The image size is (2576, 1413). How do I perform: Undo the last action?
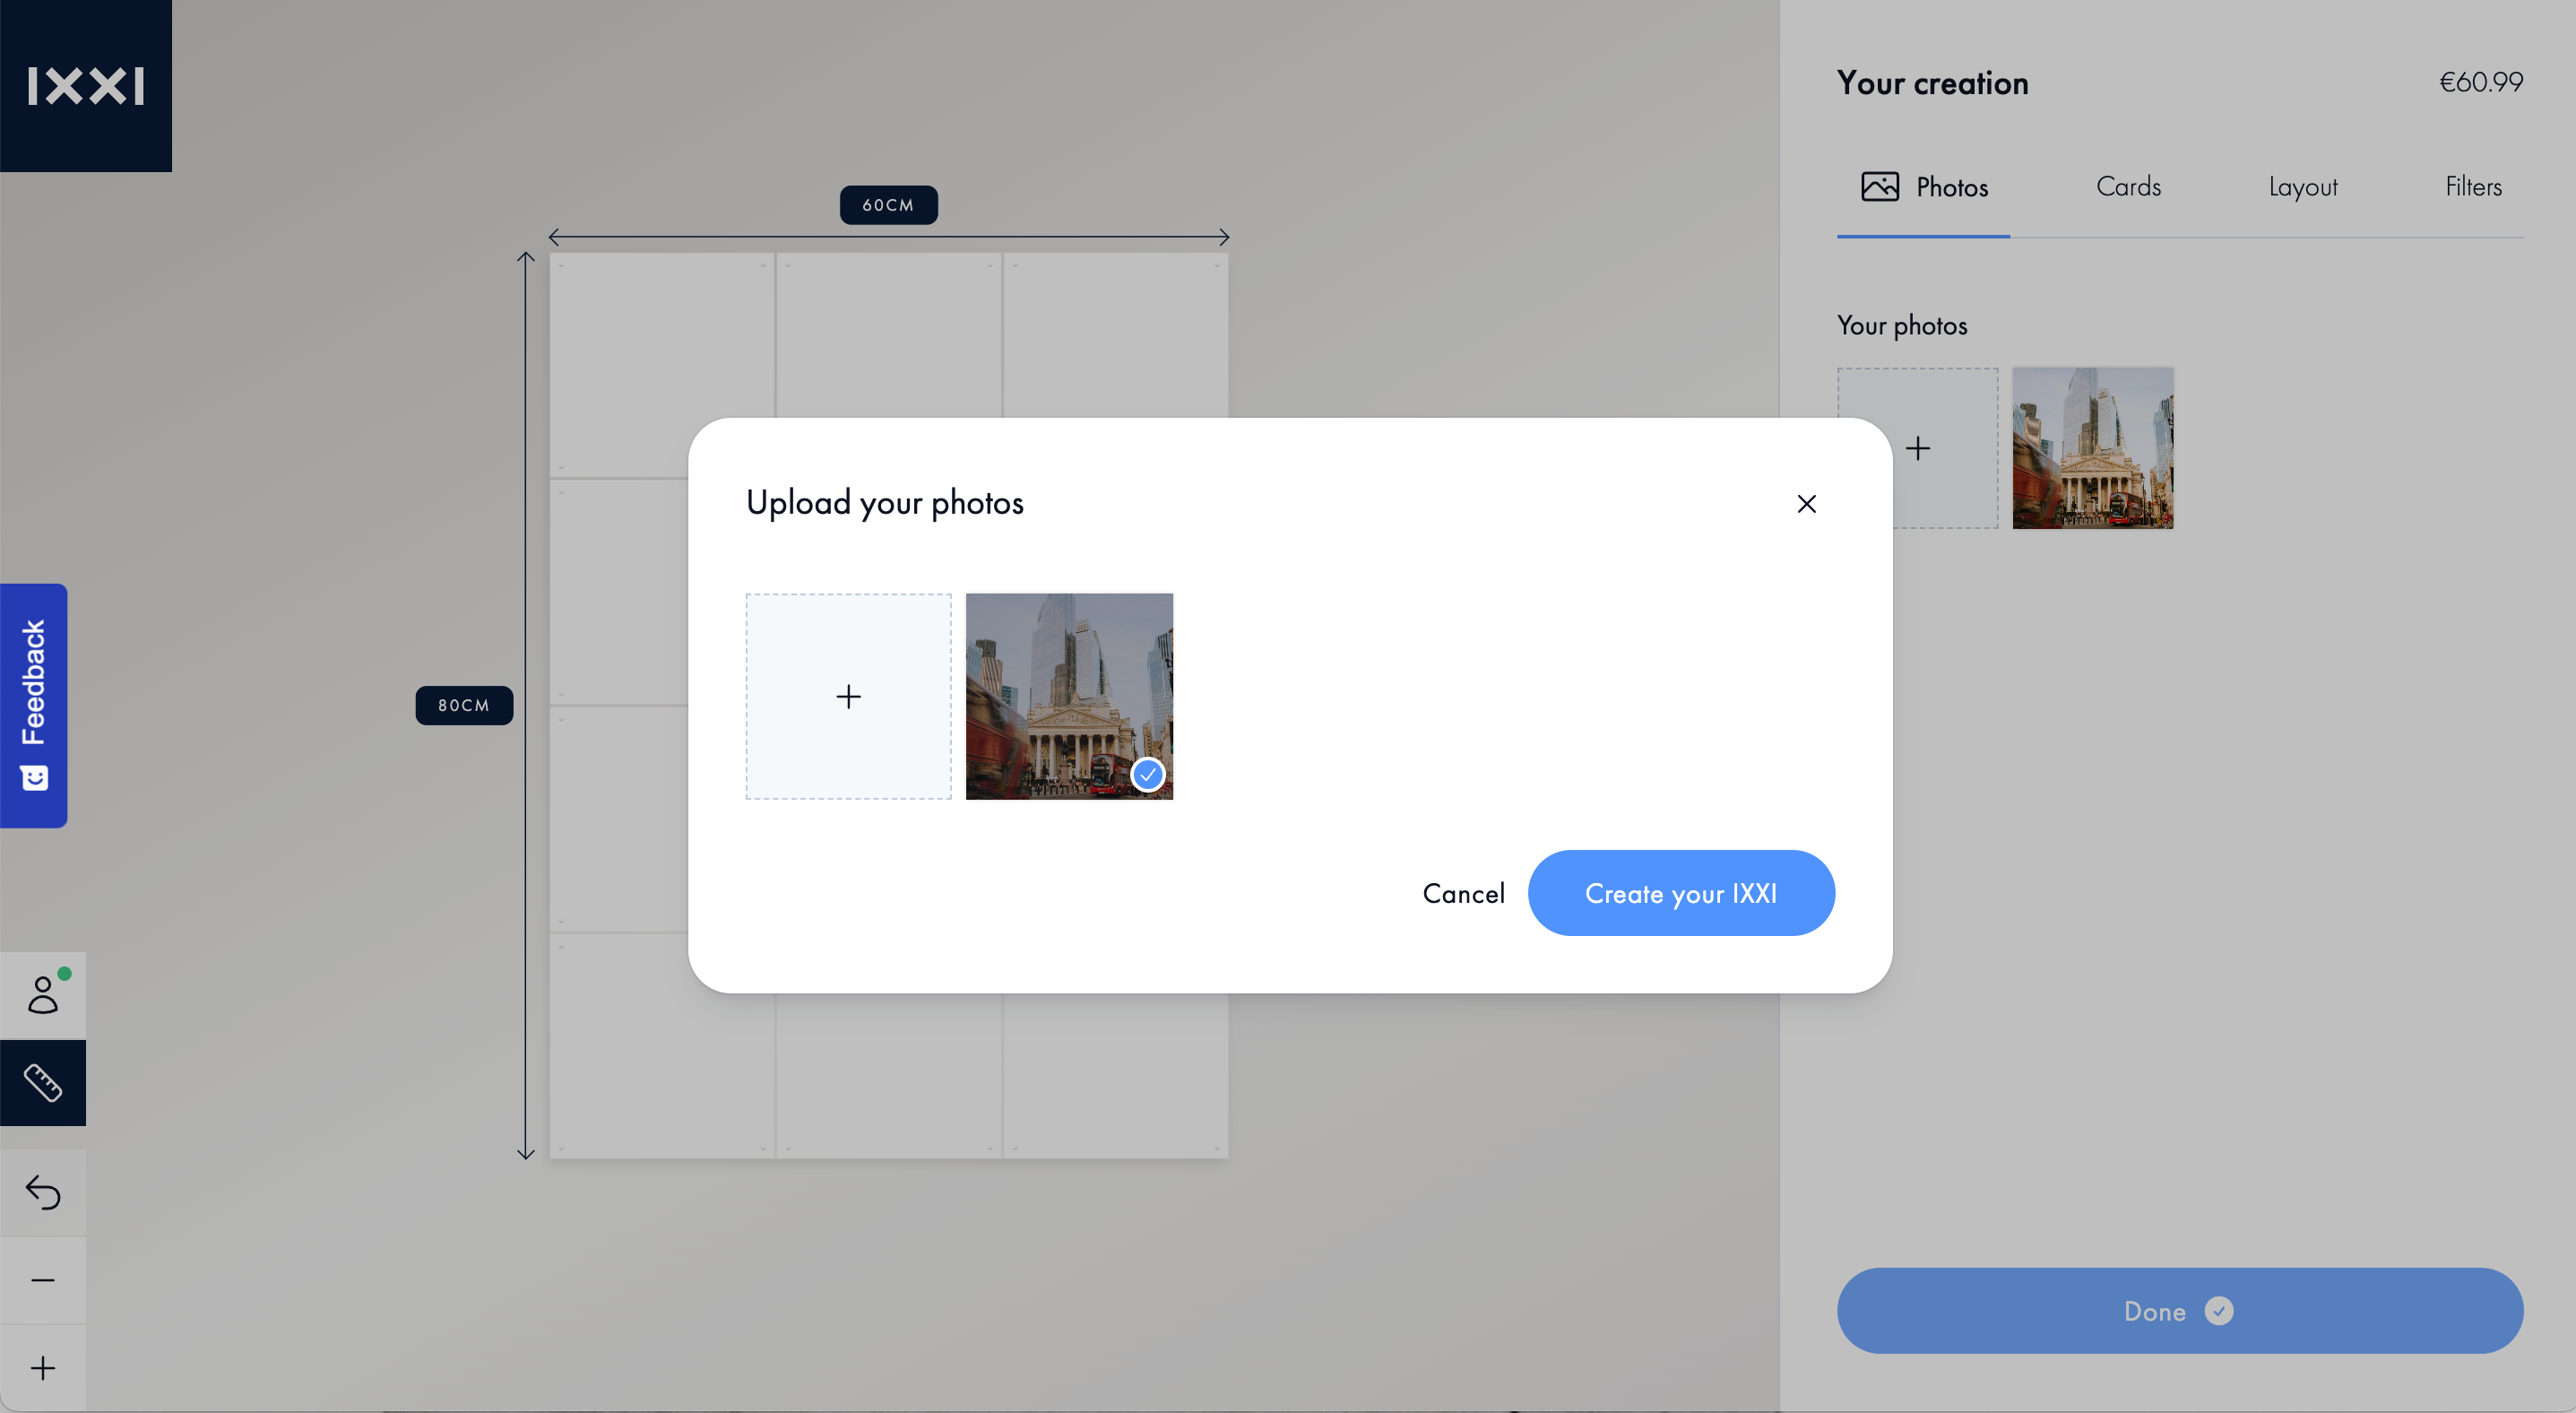tap(43, 1192)
